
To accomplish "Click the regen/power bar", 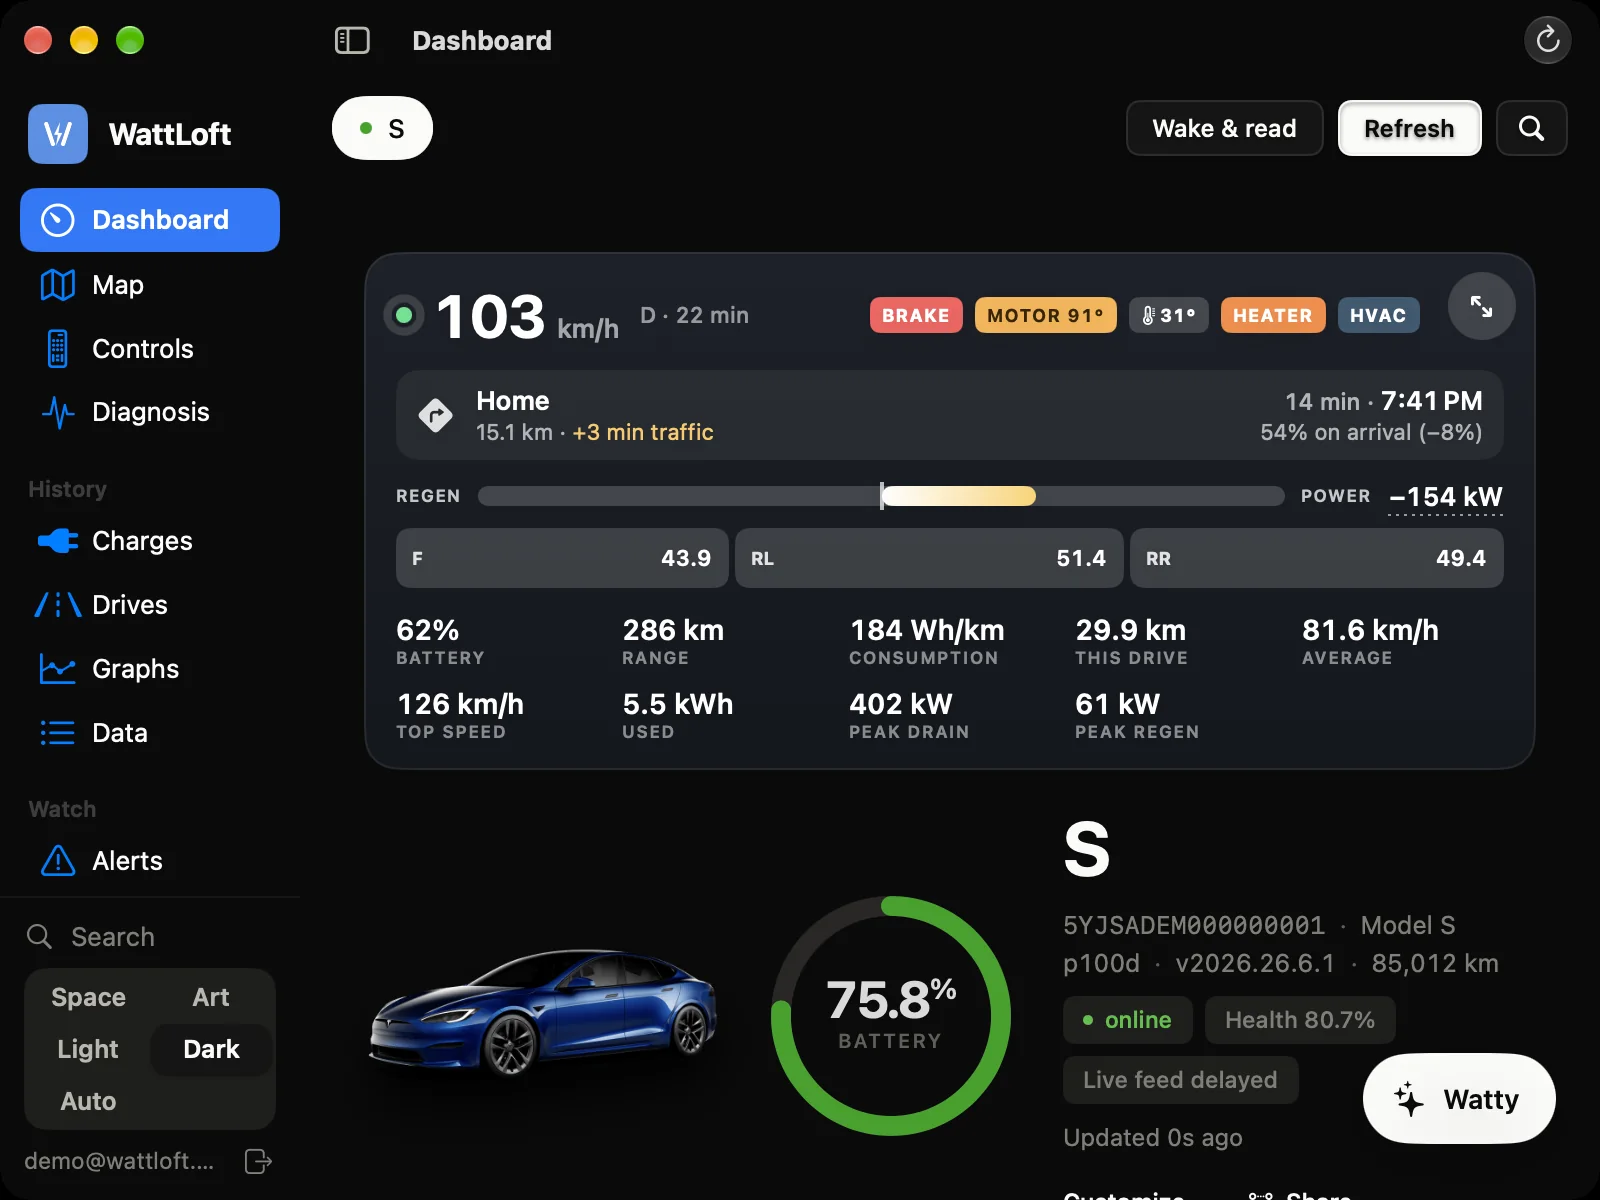I will [881, 496].
